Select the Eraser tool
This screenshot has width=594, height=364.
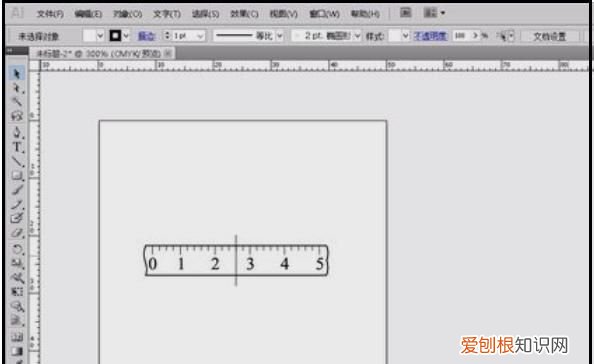17,233
